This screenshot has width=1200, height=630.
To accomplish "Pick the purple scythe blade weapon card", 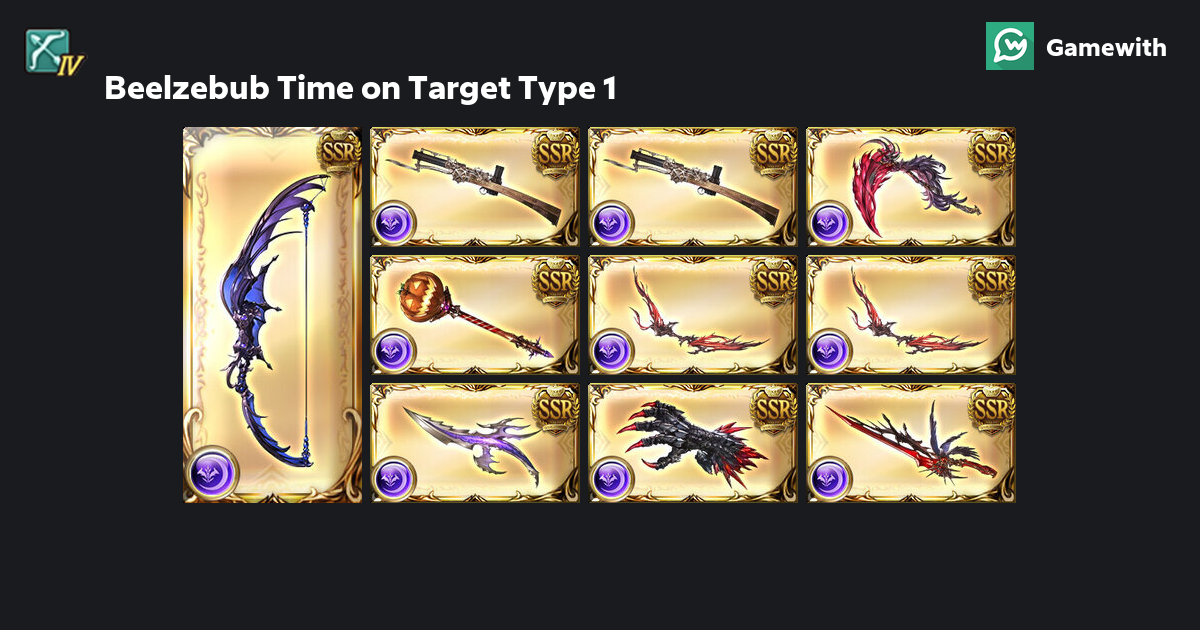I will click(x=476, y=443).
